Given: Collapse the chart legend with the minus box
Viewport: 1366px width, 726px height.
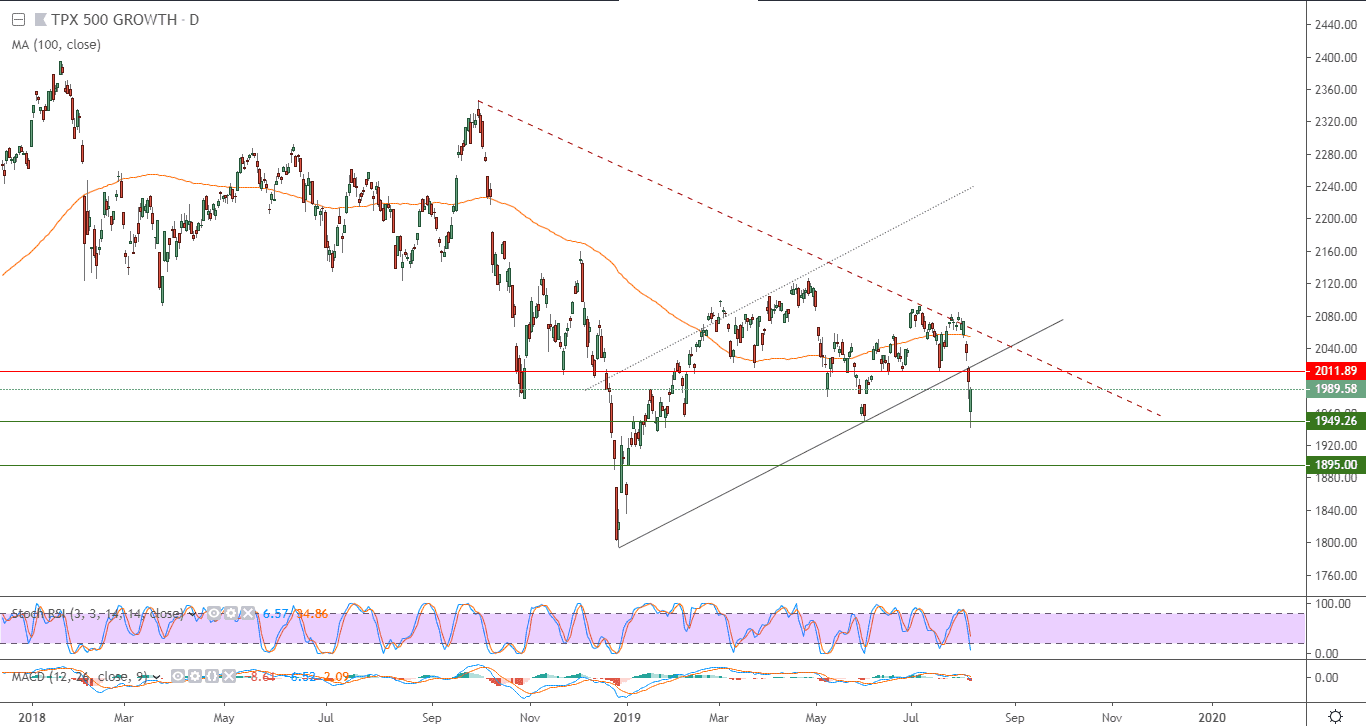Looking at the screenshot, I should pos(17,20).
